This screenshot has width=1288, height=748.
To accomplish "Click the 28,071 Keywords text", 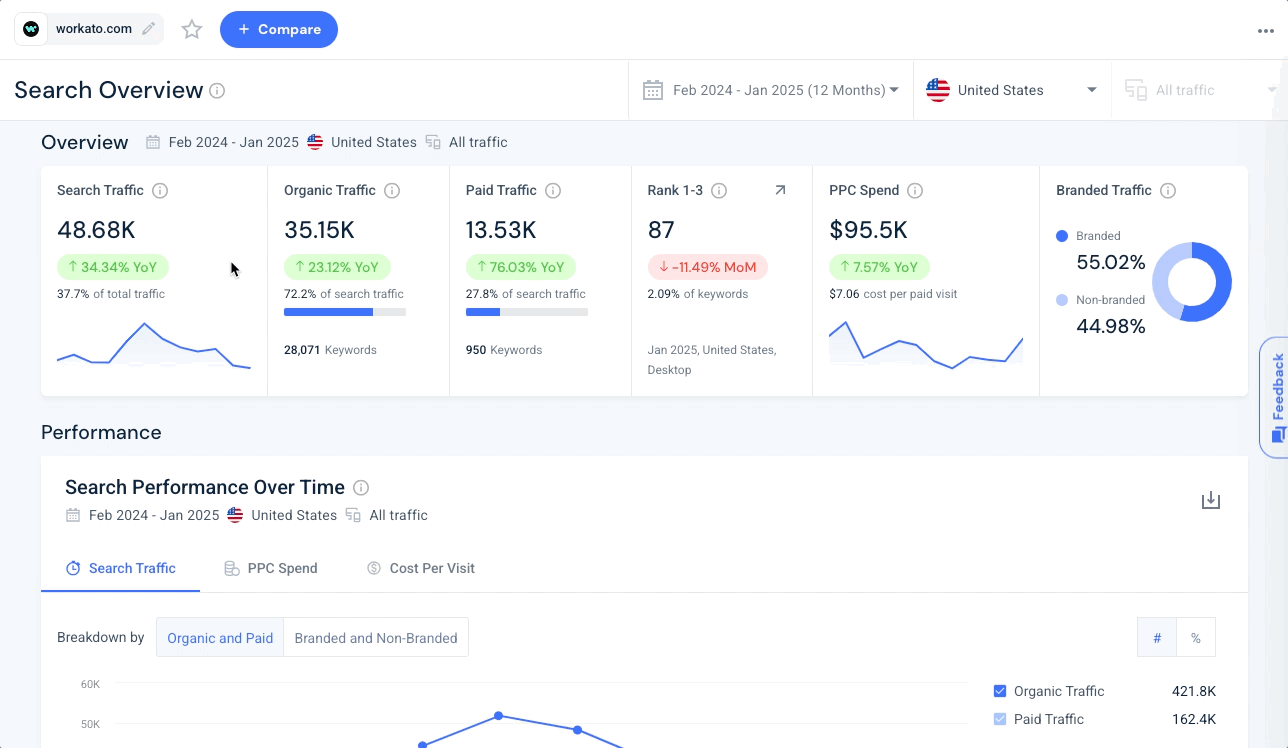I will (330, 350).
